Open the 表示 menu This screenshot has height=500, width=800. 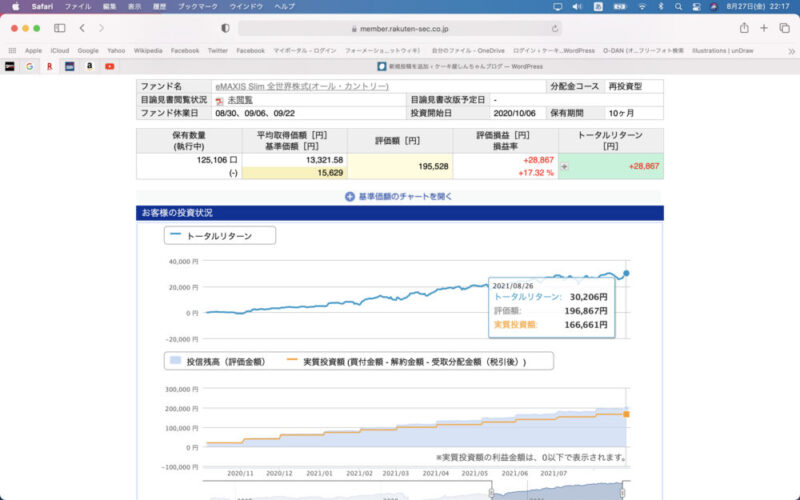(134, 7)
